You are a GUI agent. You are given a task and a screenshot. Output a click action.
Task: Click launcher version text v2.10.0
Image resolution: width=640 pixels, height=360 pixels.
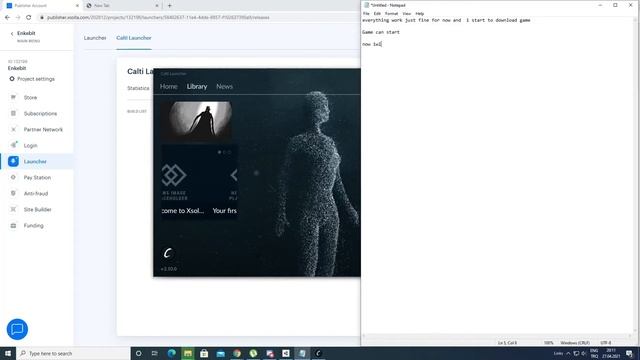point(169,269)
